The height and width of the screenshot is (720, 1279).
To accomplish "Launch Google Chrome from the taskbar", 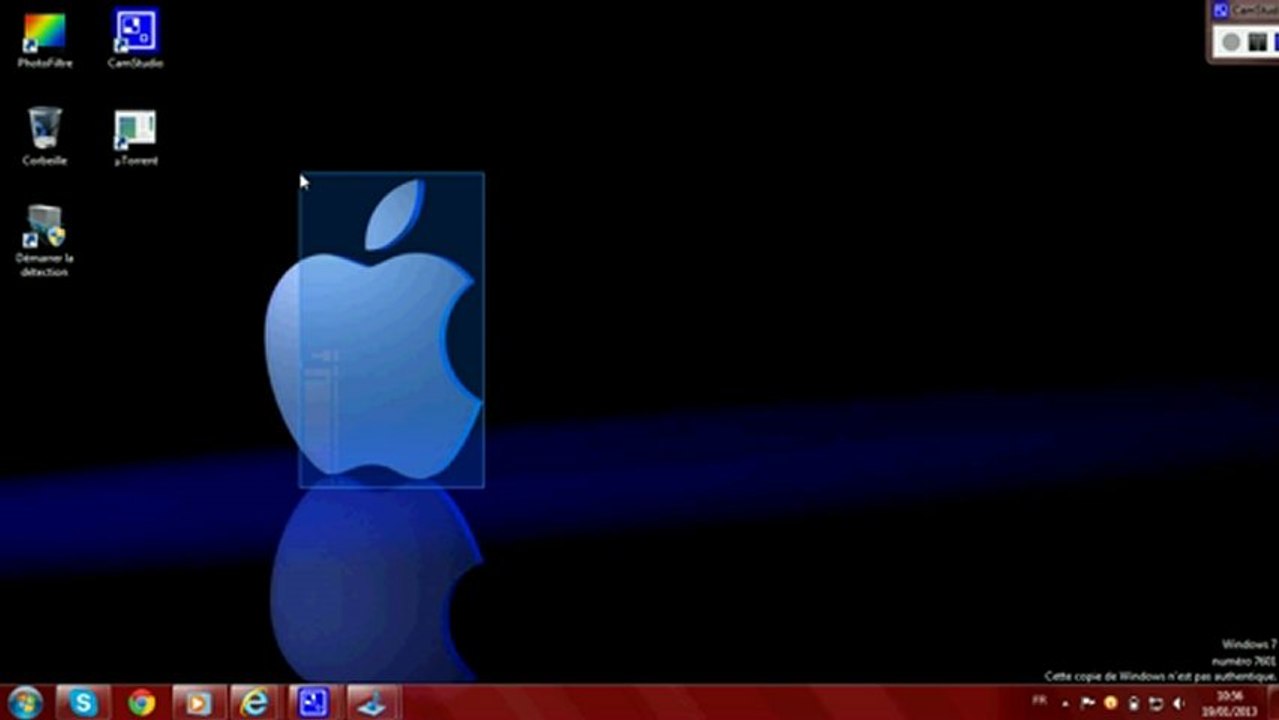I will (x=142, y=703).
